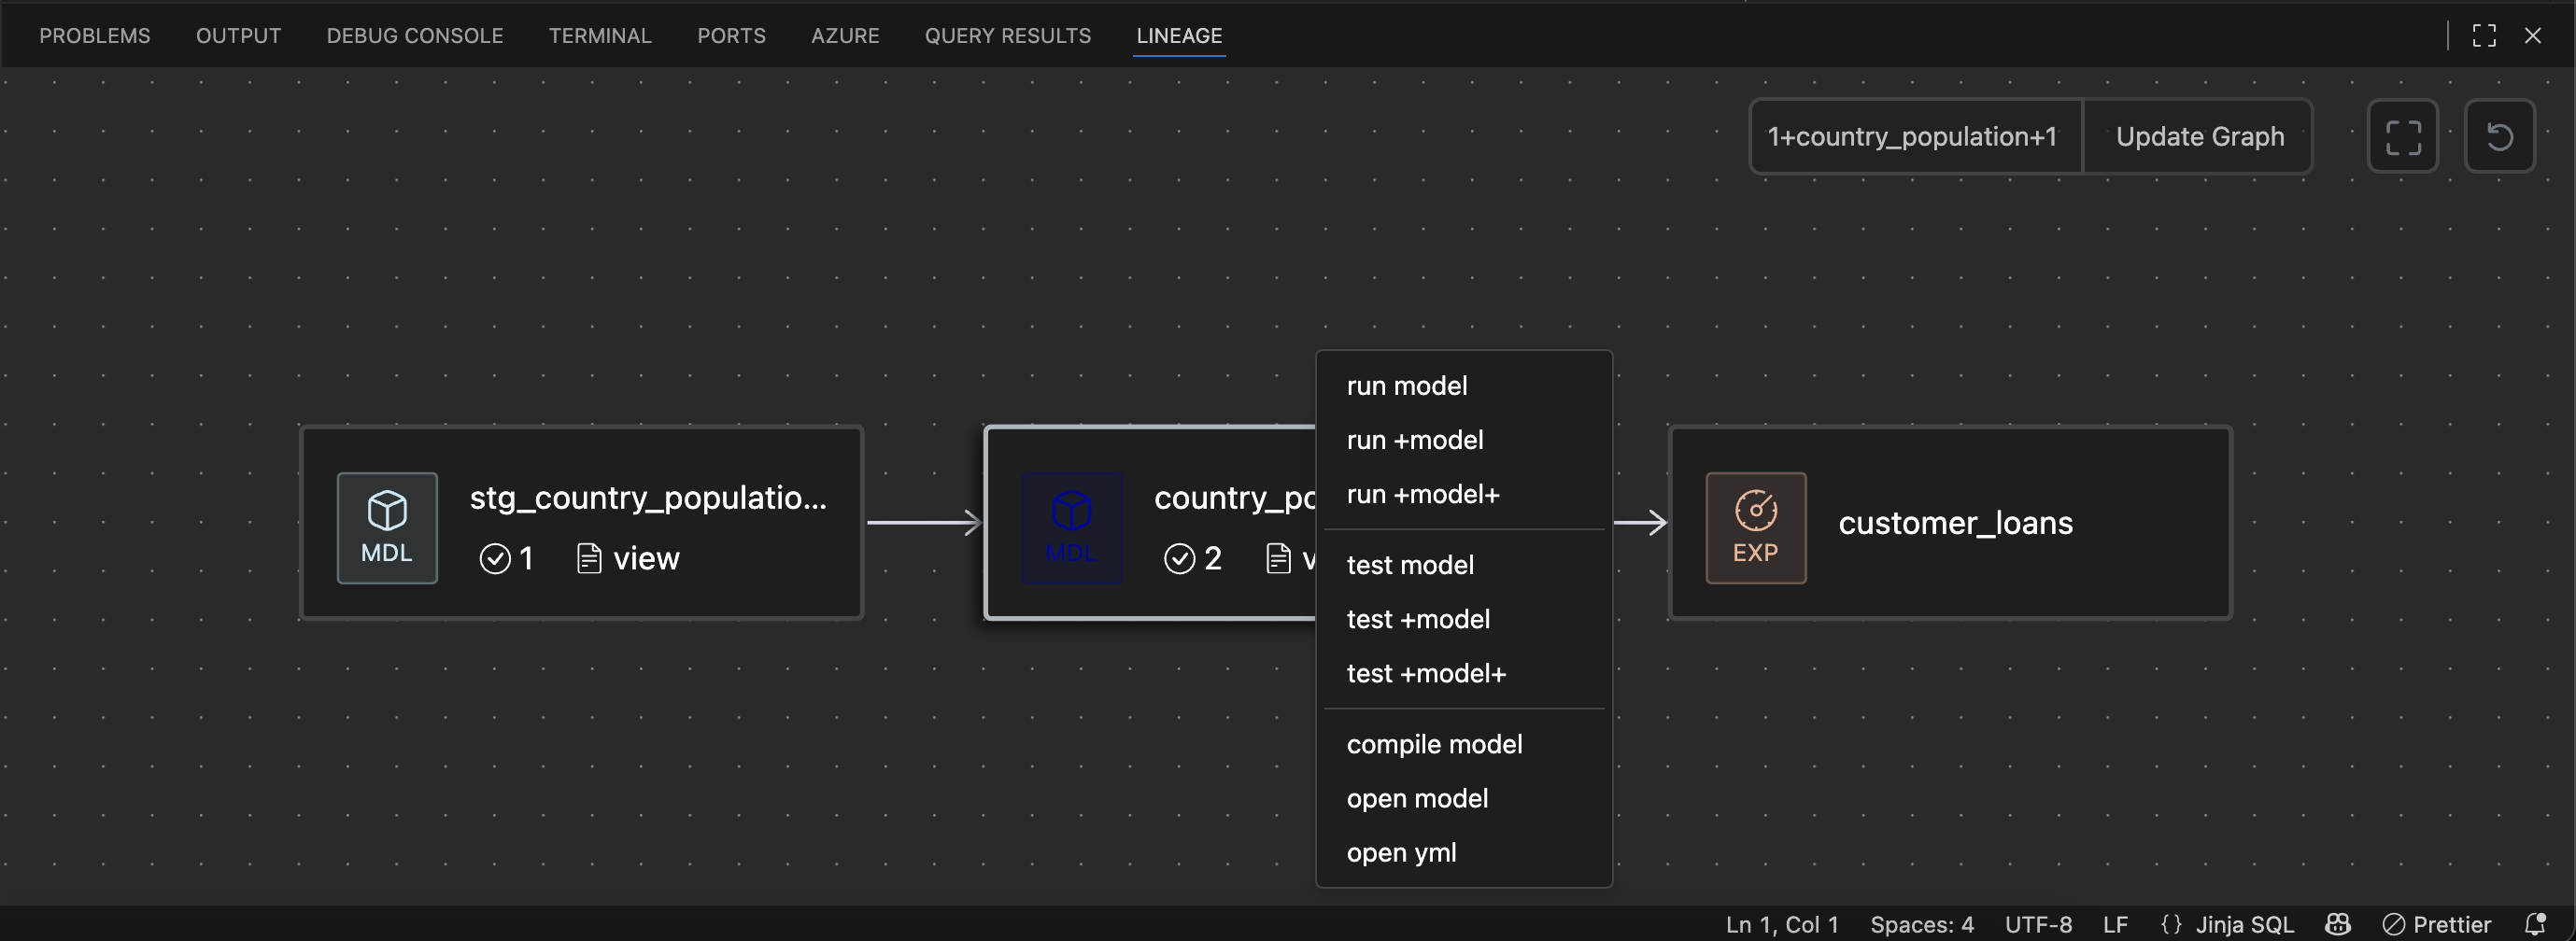Select the LINEAGE tab

pyautogui.click(x=1179, y=36)
